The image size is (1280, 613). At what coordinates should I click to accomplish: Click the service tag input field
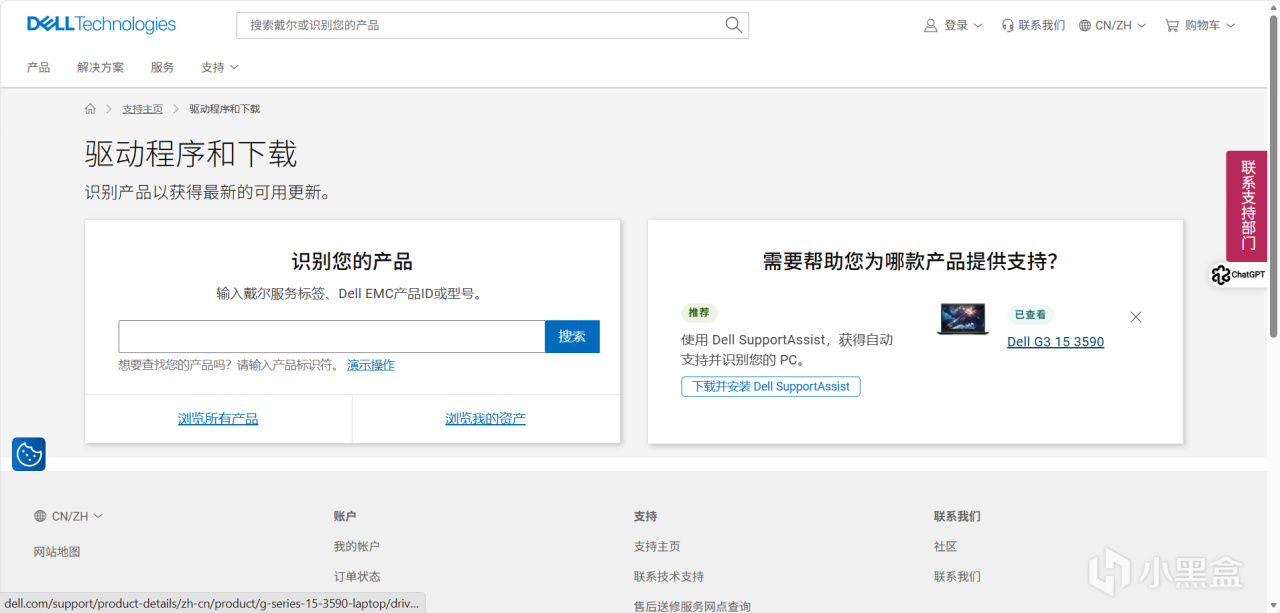(332, 336)
